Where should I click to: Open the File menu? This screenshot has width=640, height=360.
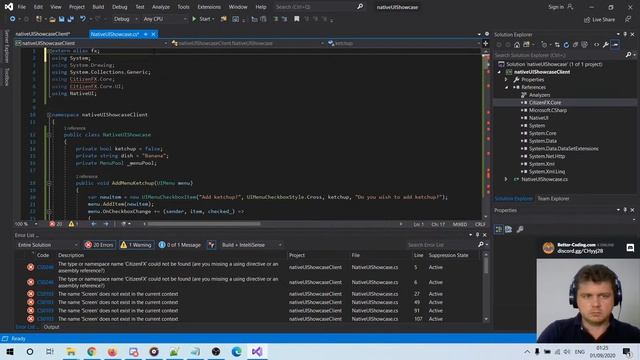click(x=22, y=7)
